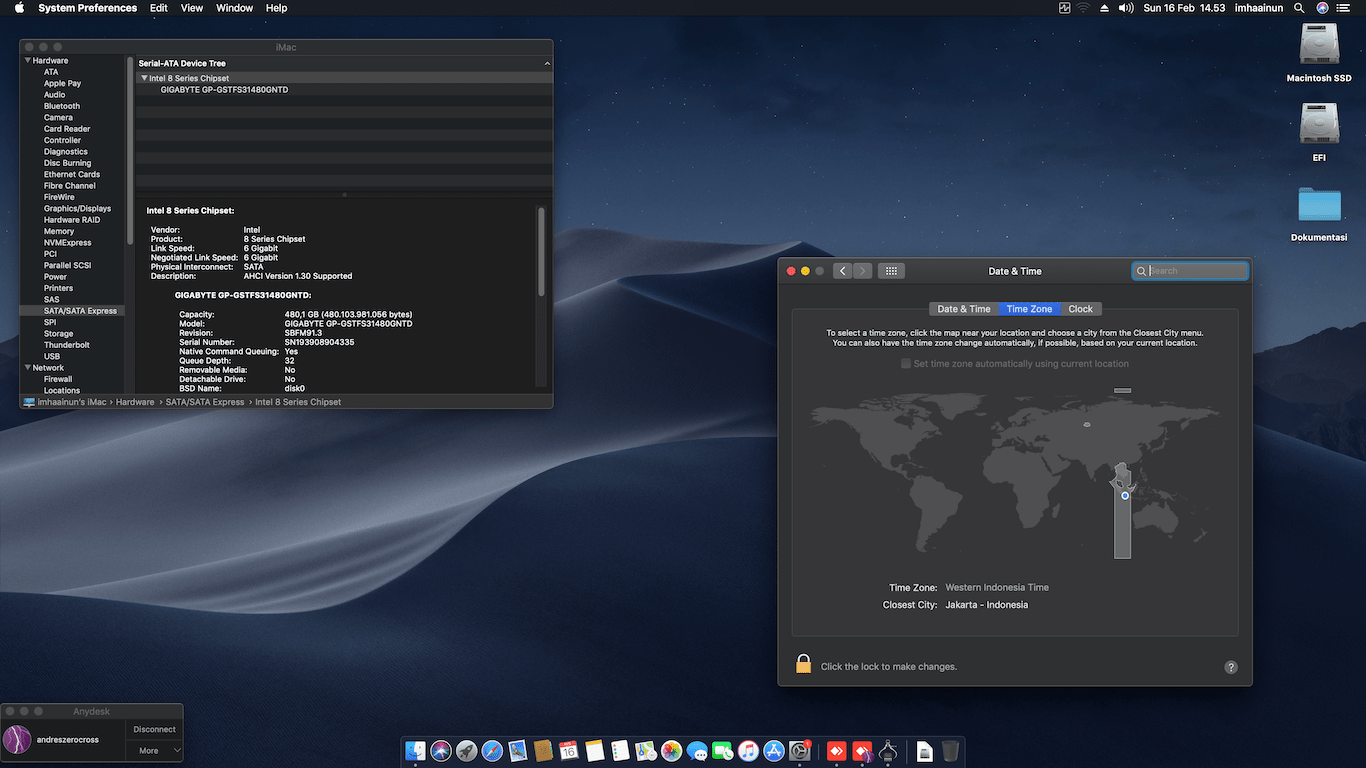Open the Window menu
This screenshot has height=768, width=1366.
click(234, 7)
